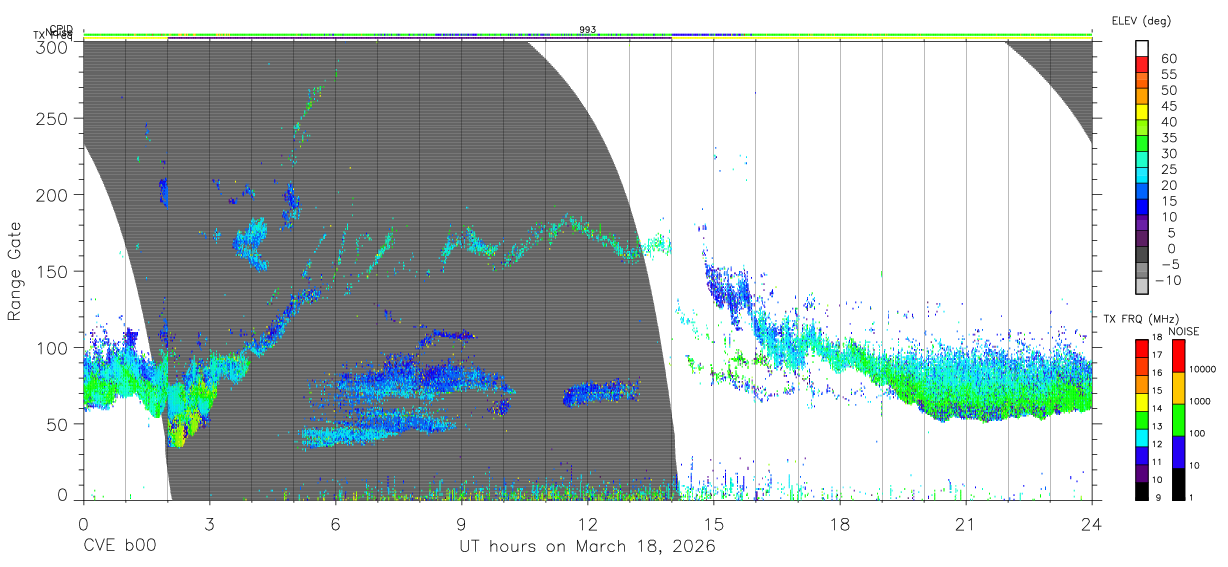Click the red top segment of TX FRQ scale

tap(1142, 349)
